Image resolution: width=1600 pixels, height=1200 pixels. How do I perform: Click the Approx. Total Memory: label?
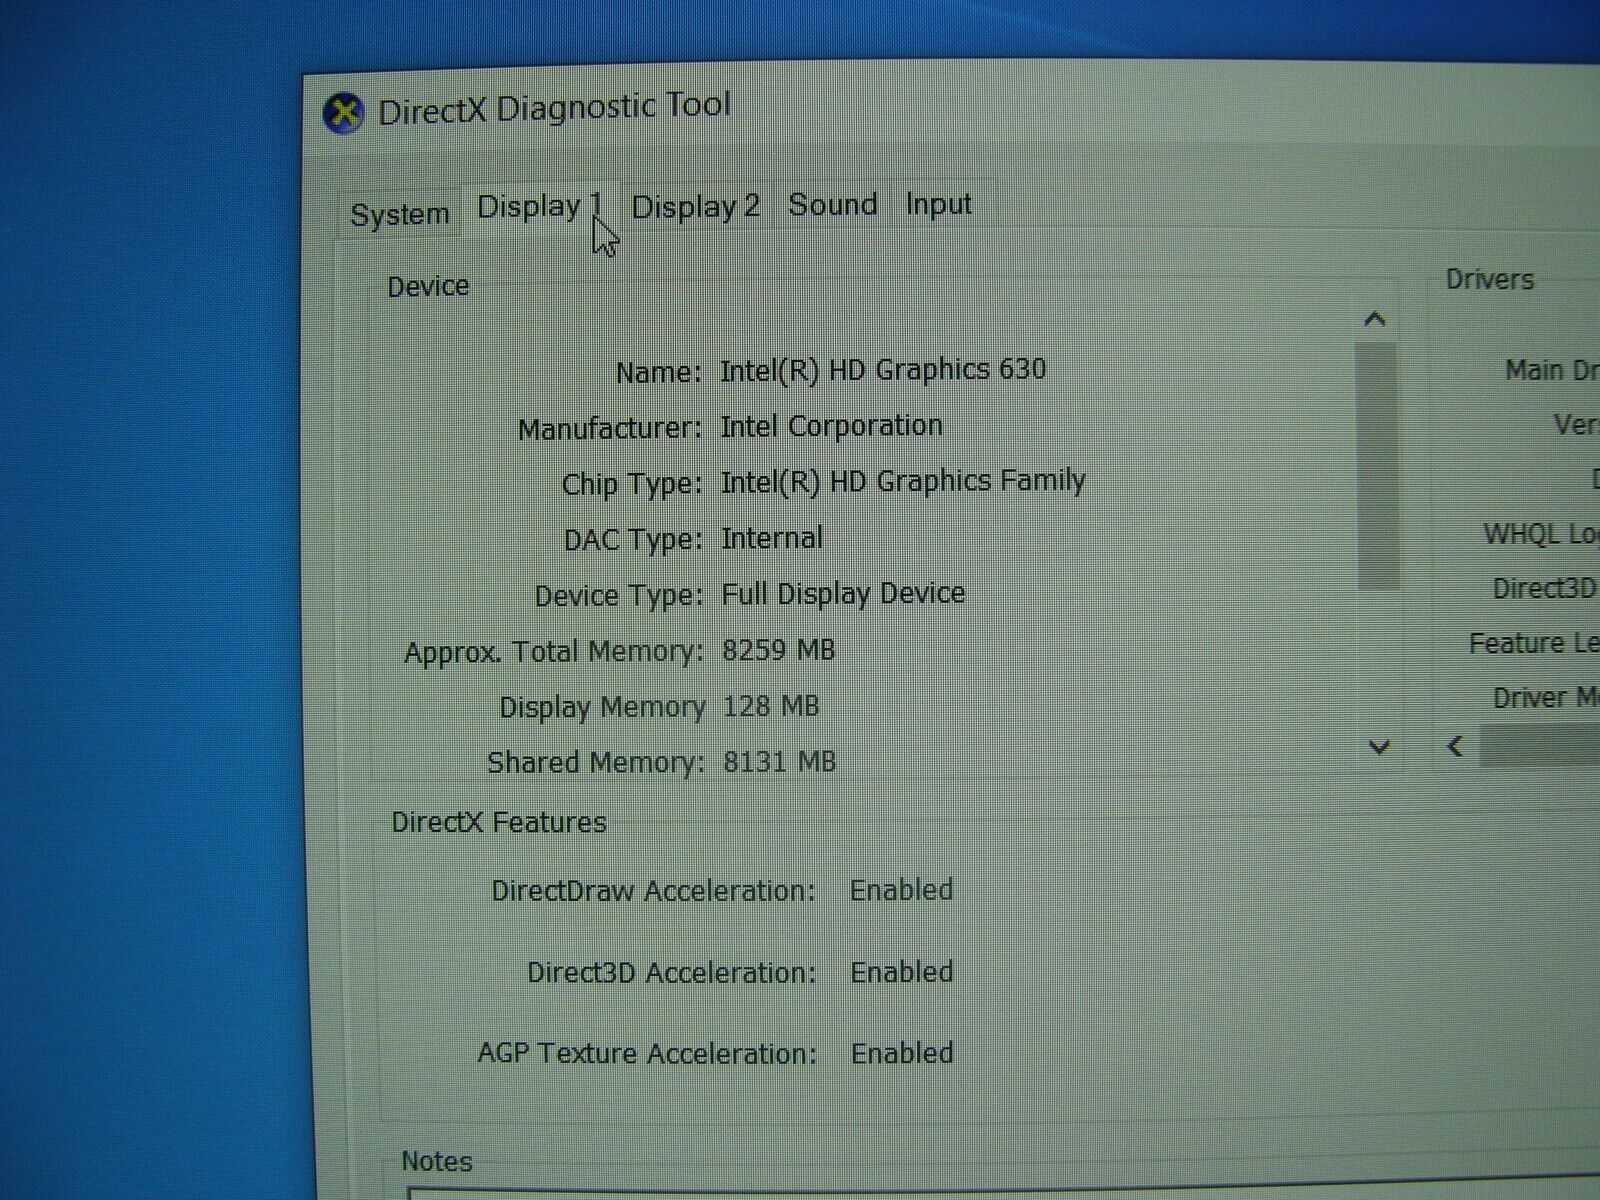point(554,652)
